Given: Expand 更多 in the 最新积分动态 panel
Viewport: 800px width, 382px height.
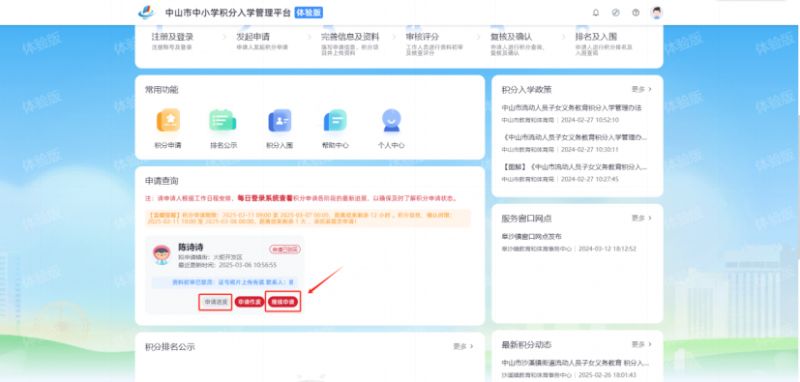Looking at the screenshot, I should (641, 344).
